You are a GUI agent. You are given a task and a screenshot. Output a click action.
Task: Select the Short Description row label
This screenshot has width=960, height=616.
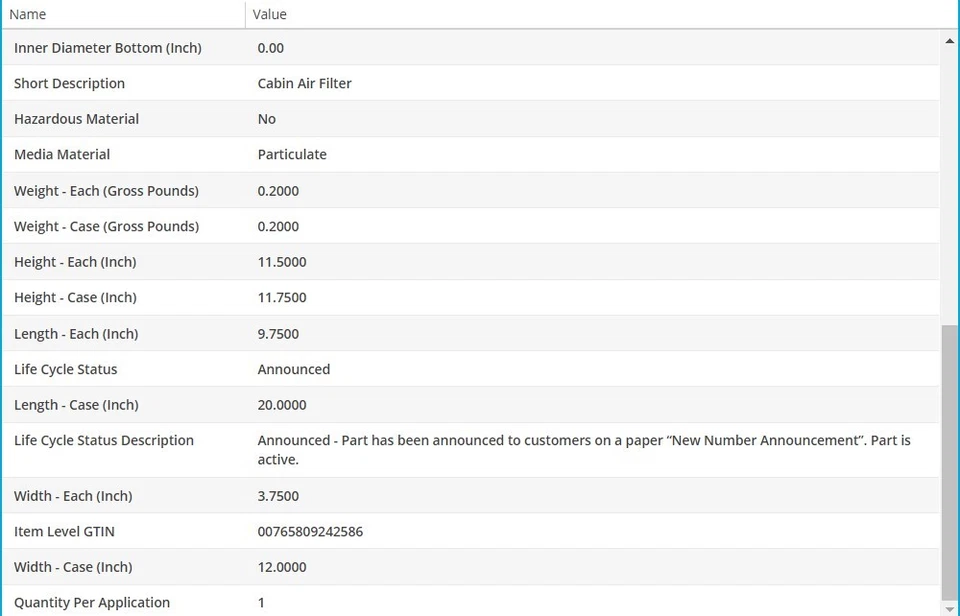pos(69,83)
